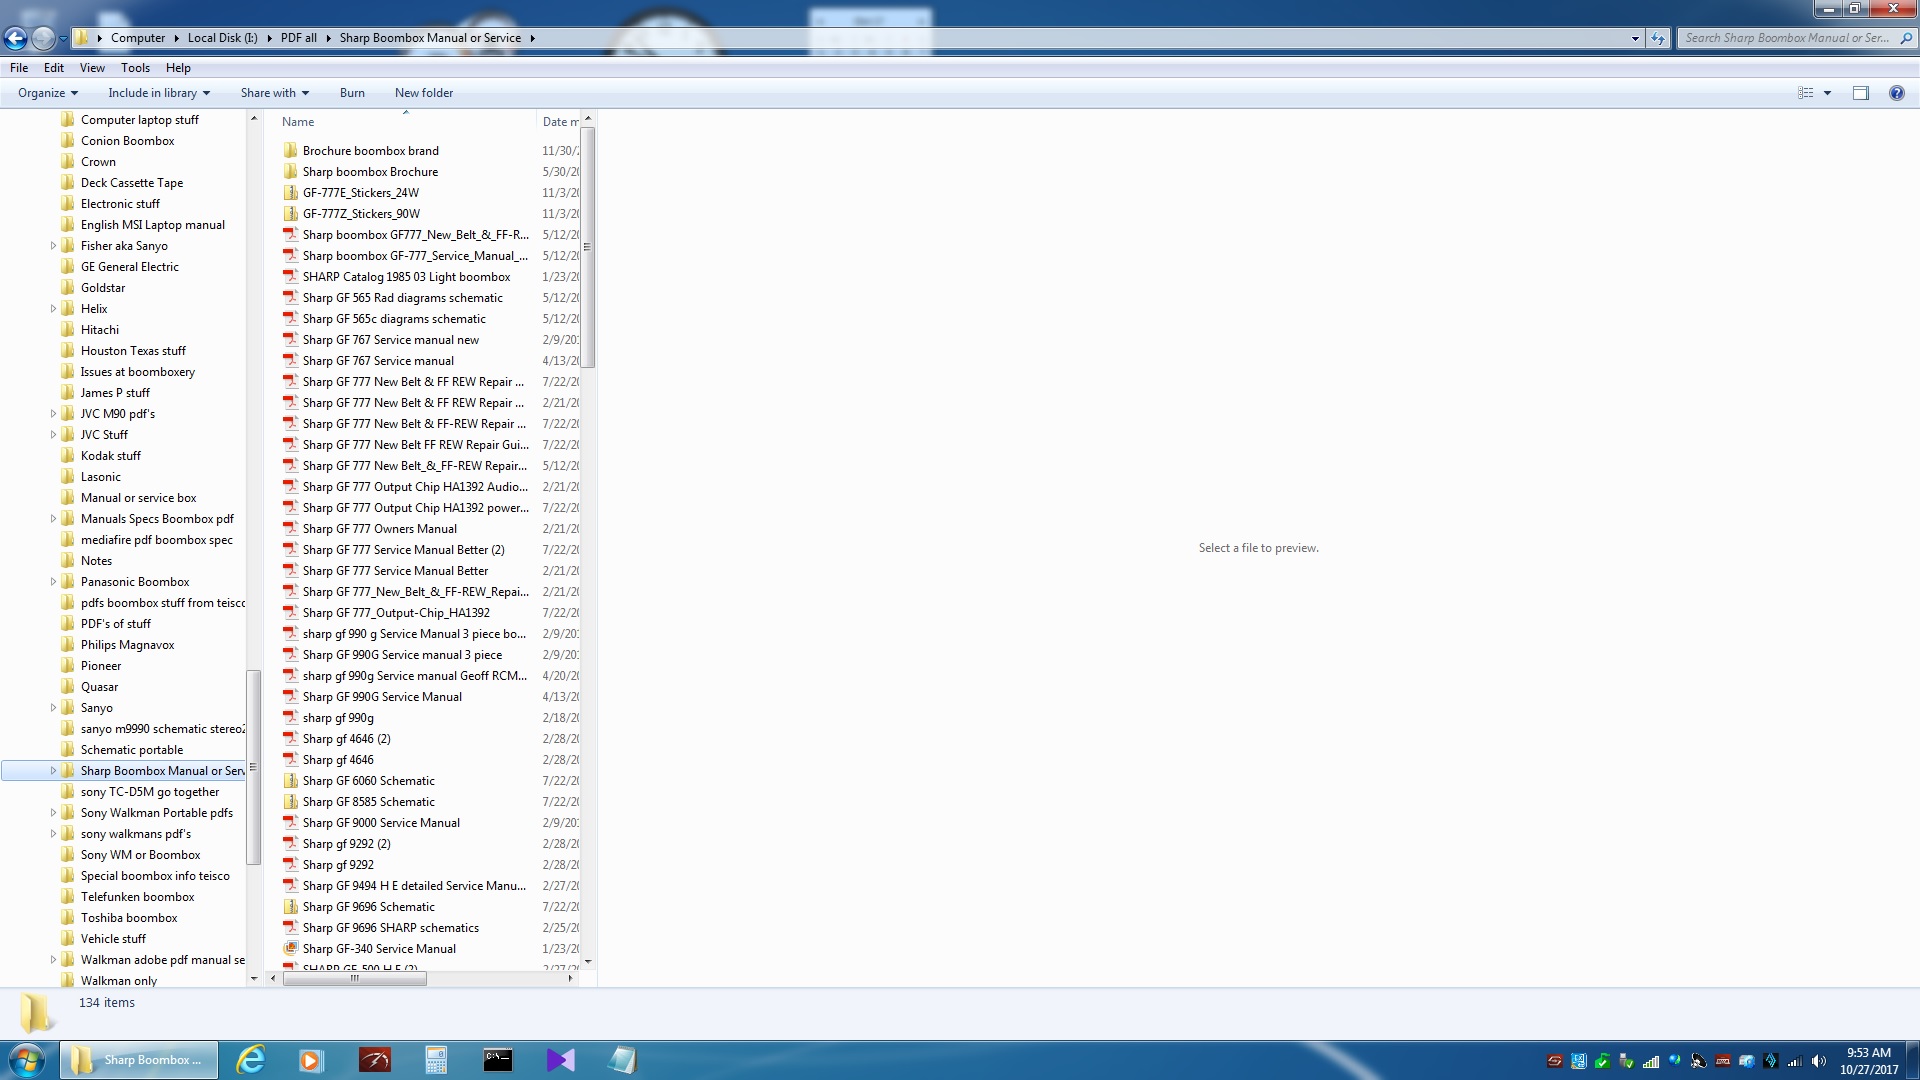
Task: Click the Burn toolbar button
Action: click(x=352, y=93)
